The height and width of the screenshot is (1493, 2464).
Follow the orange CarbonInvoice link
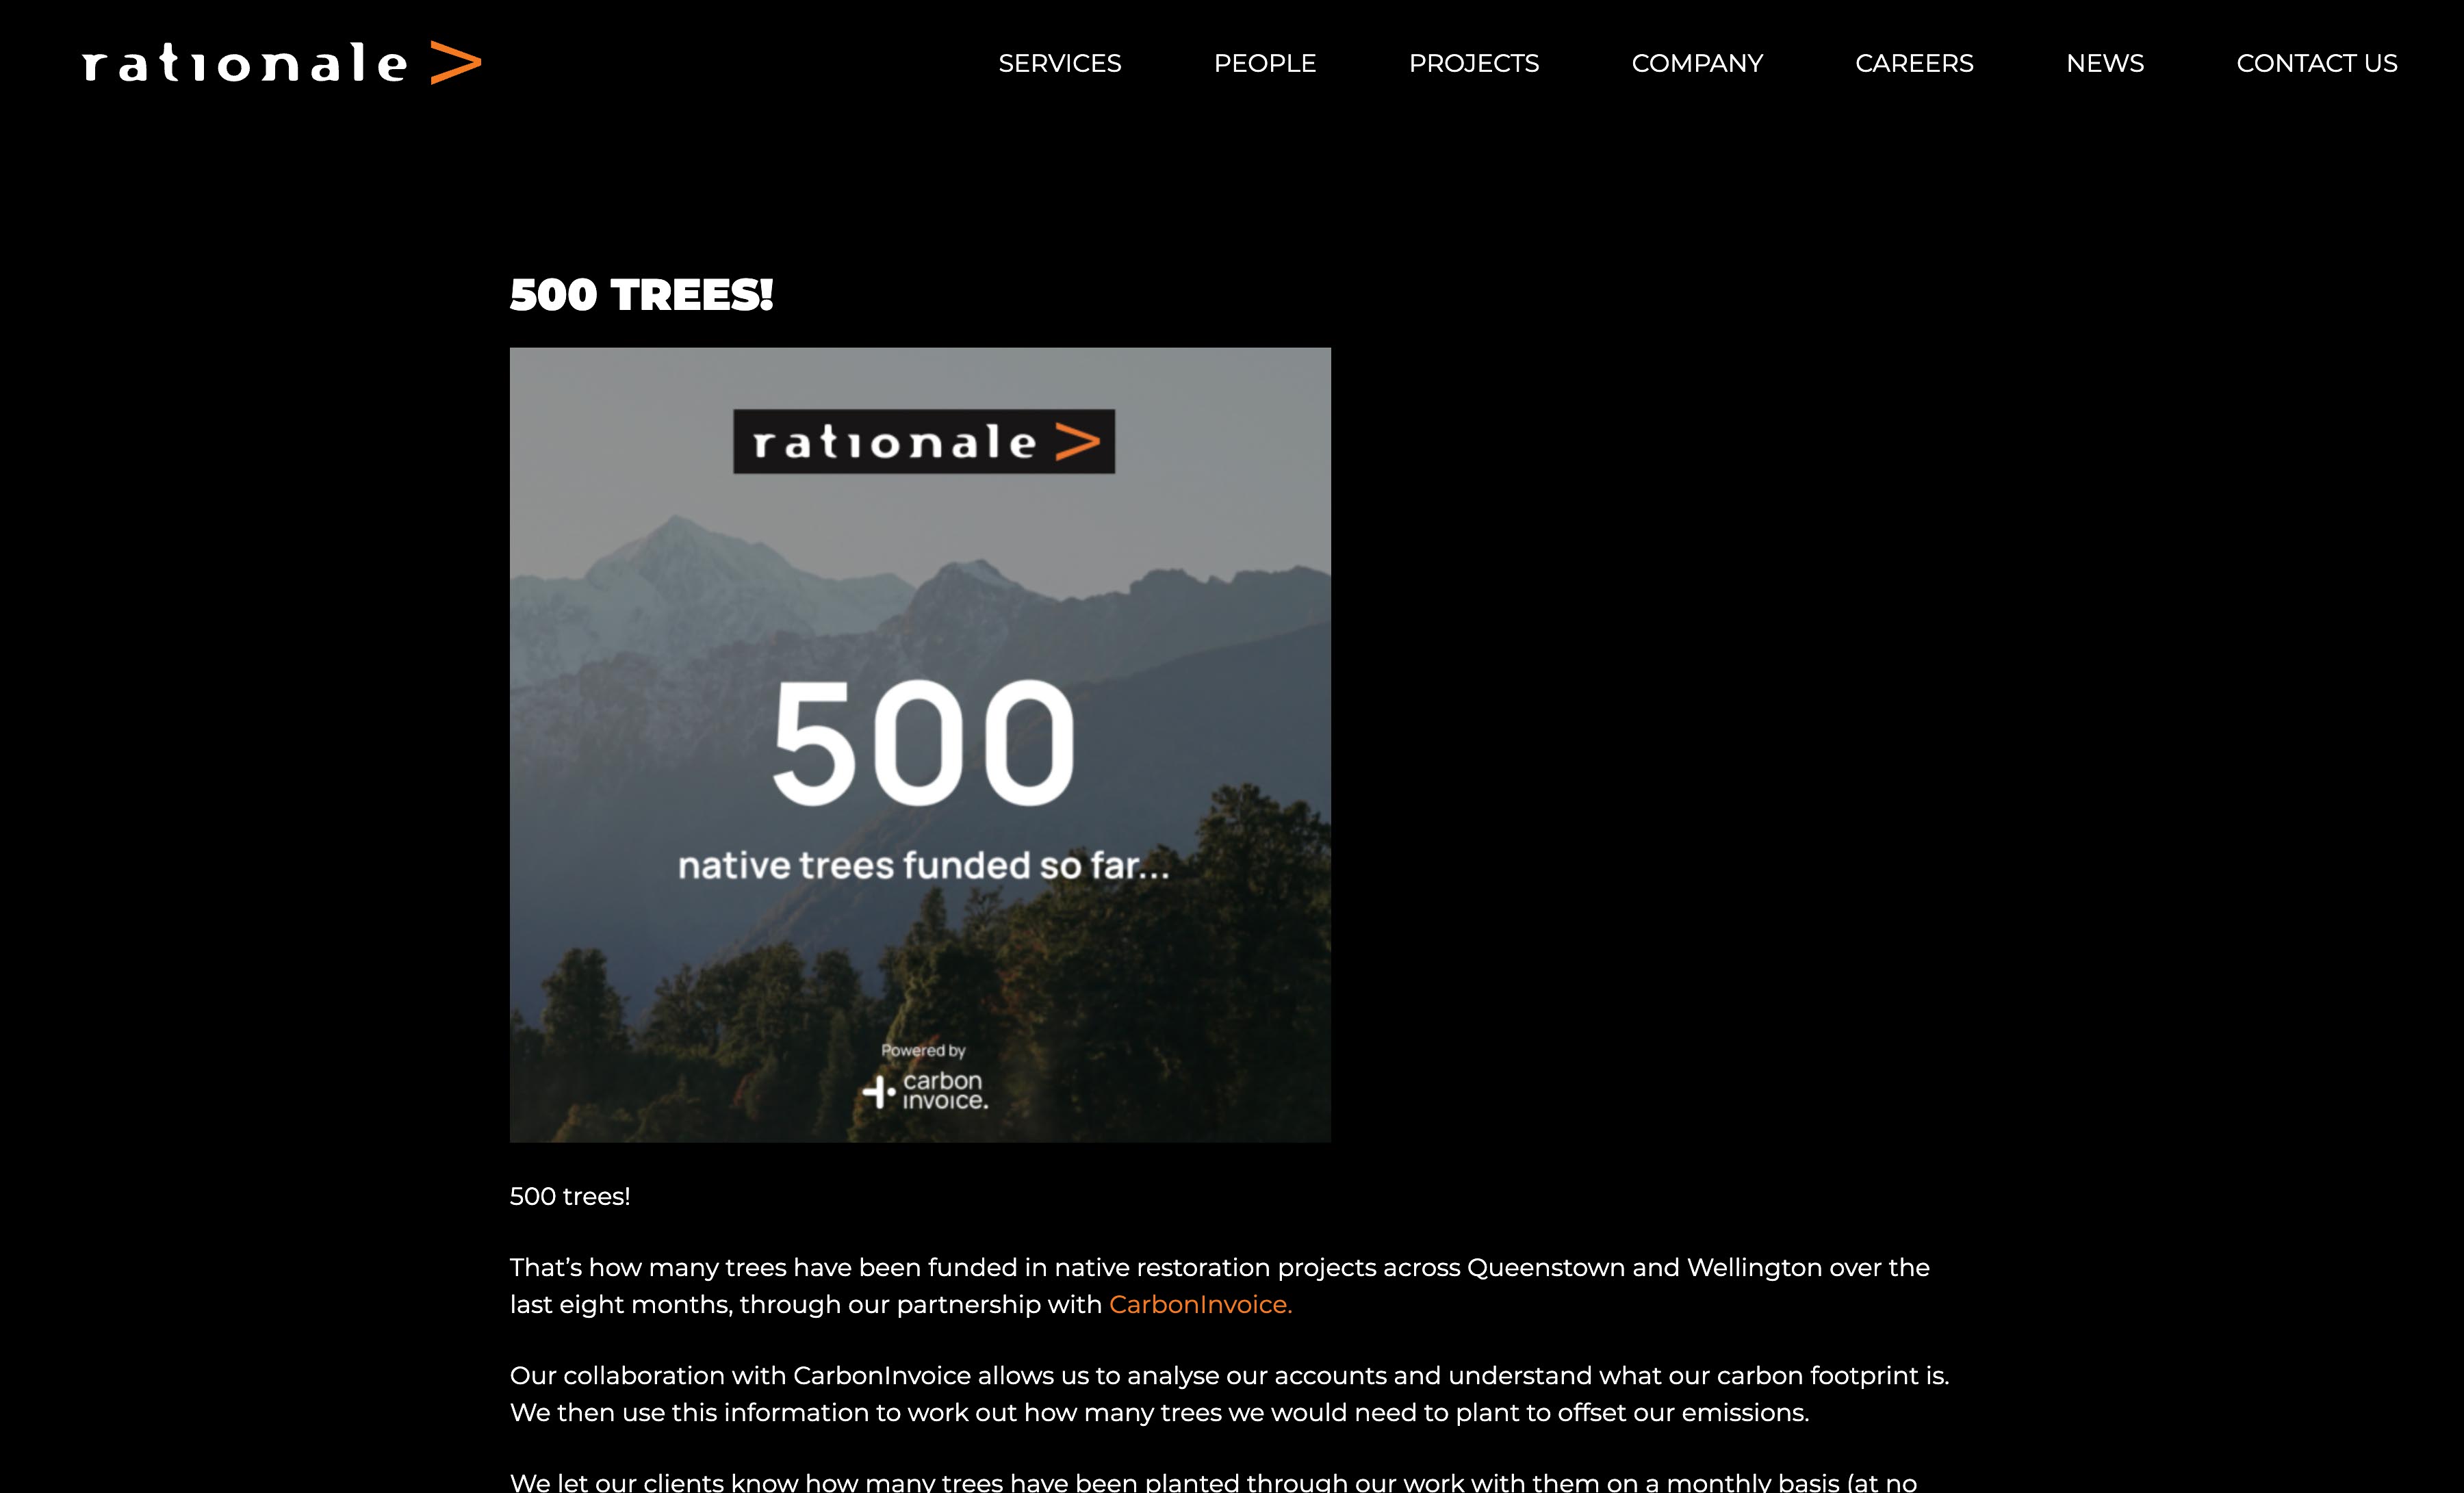(x=1200, y=1304)
